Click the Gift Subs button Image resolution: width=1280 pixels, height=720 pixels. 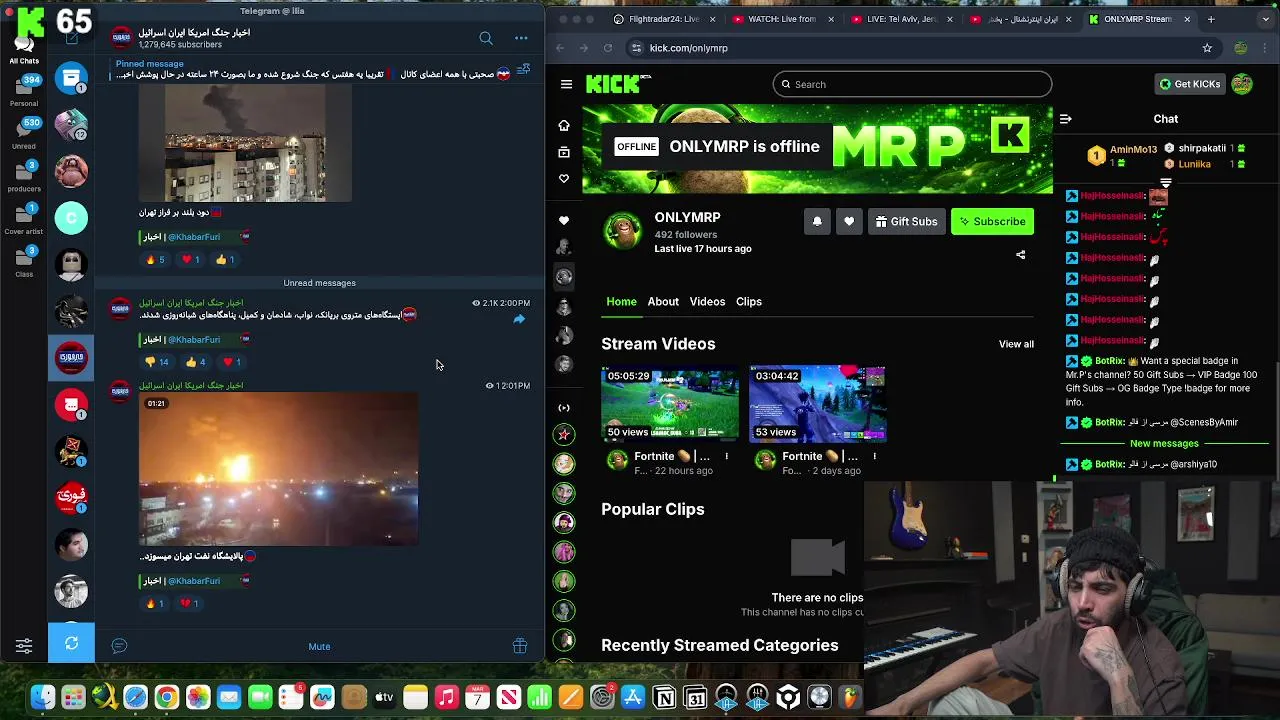coord(906,222)
